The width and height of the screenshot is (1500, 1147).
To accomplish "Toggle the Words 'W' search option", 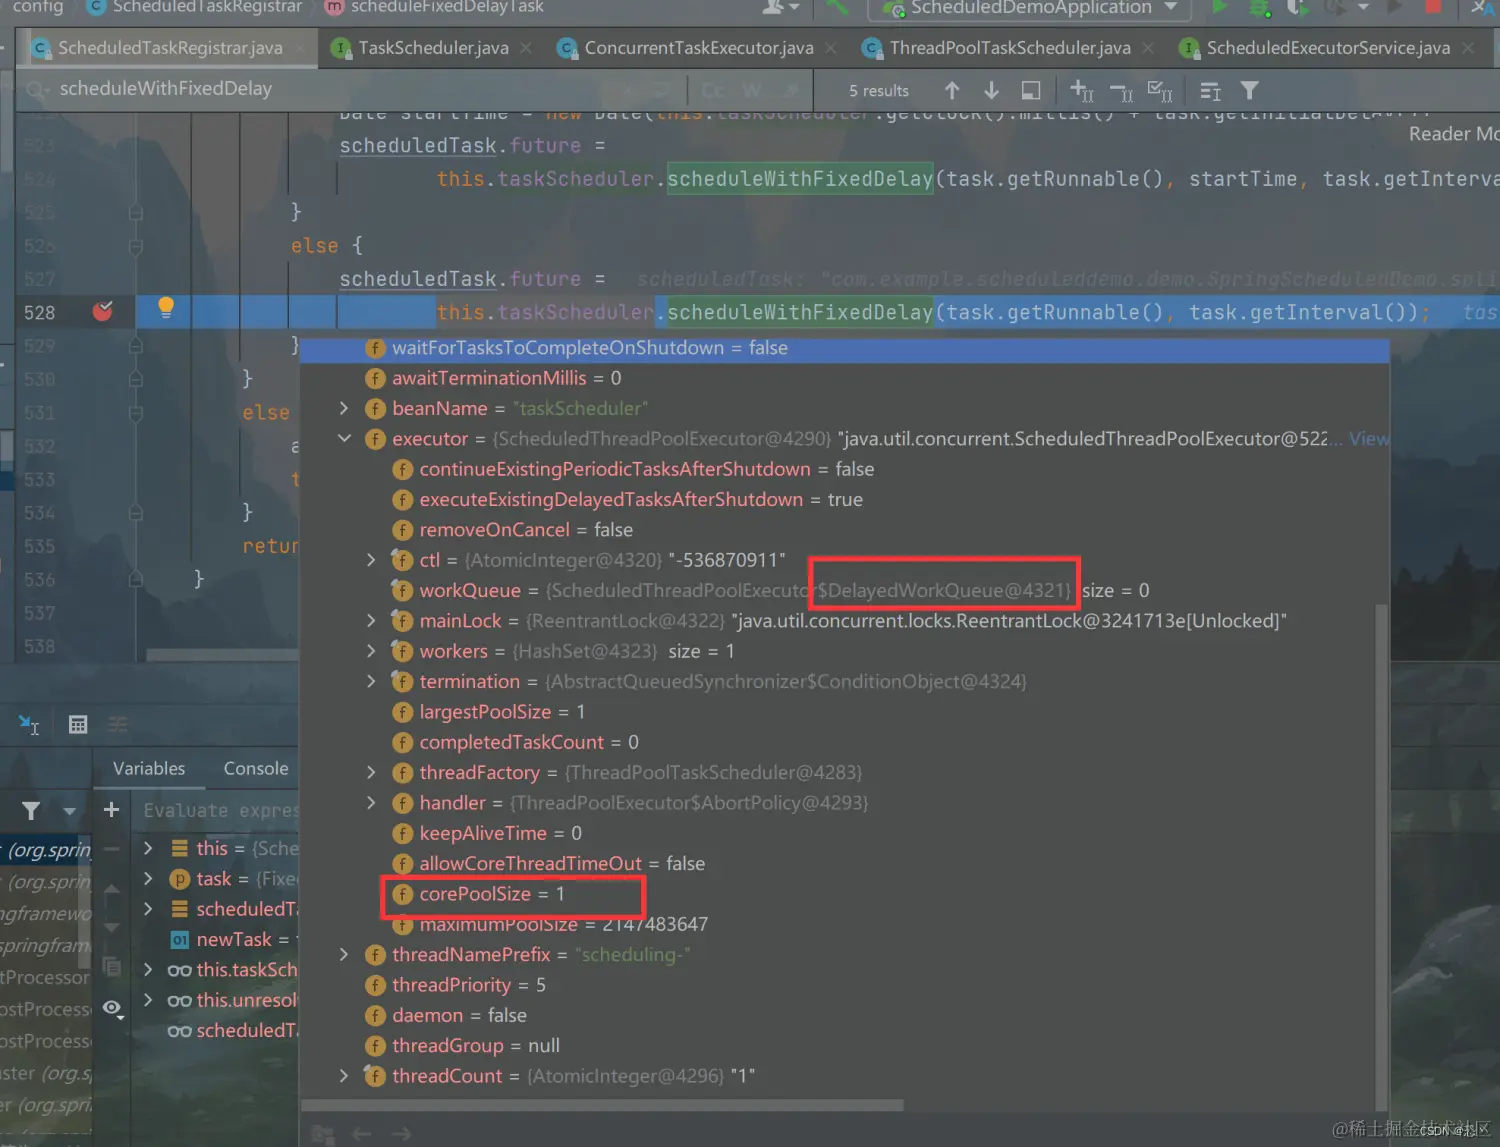I will coord(751,91).
